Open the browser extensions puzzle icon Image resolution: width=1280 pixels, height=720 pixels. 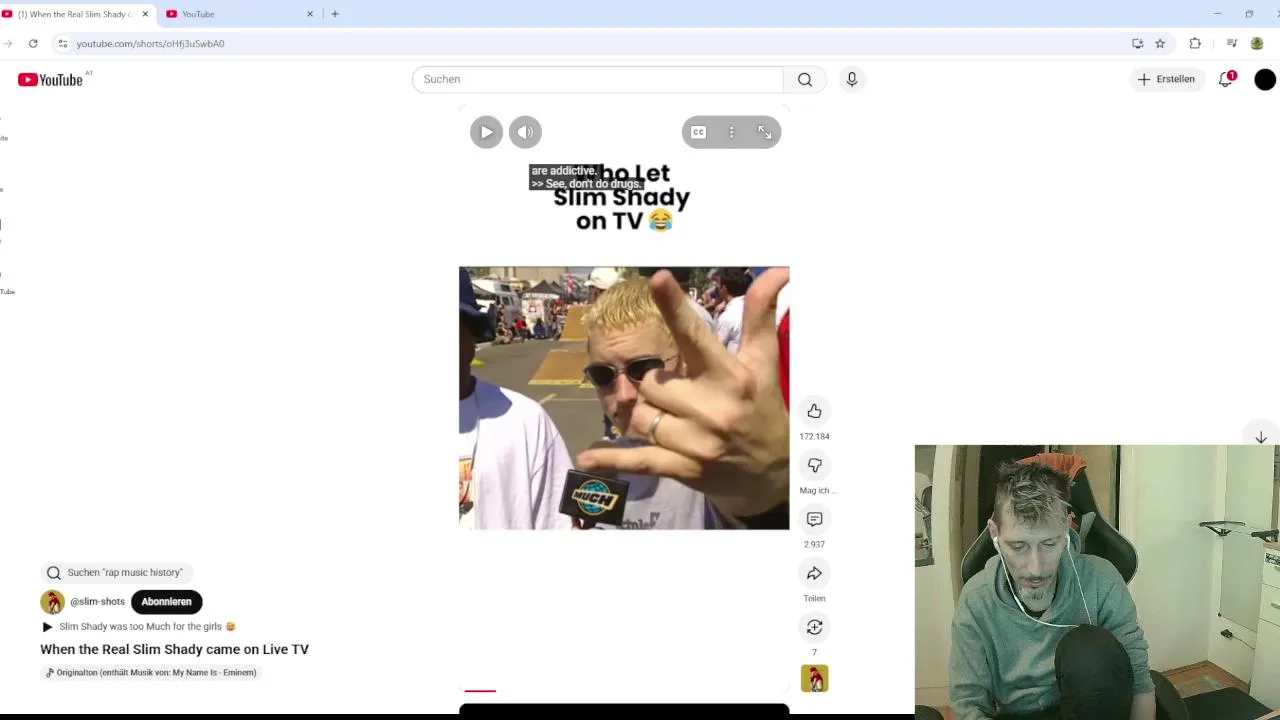tap(1195, 44)
